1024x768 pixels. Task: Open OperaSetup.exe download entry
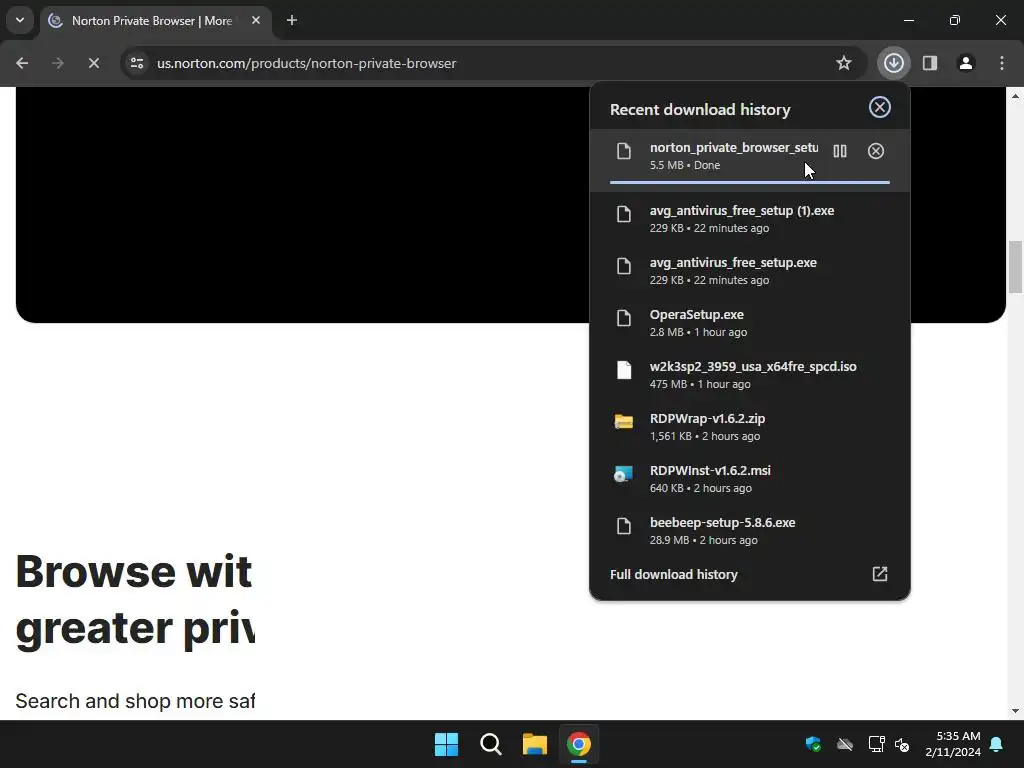point(750,323)
